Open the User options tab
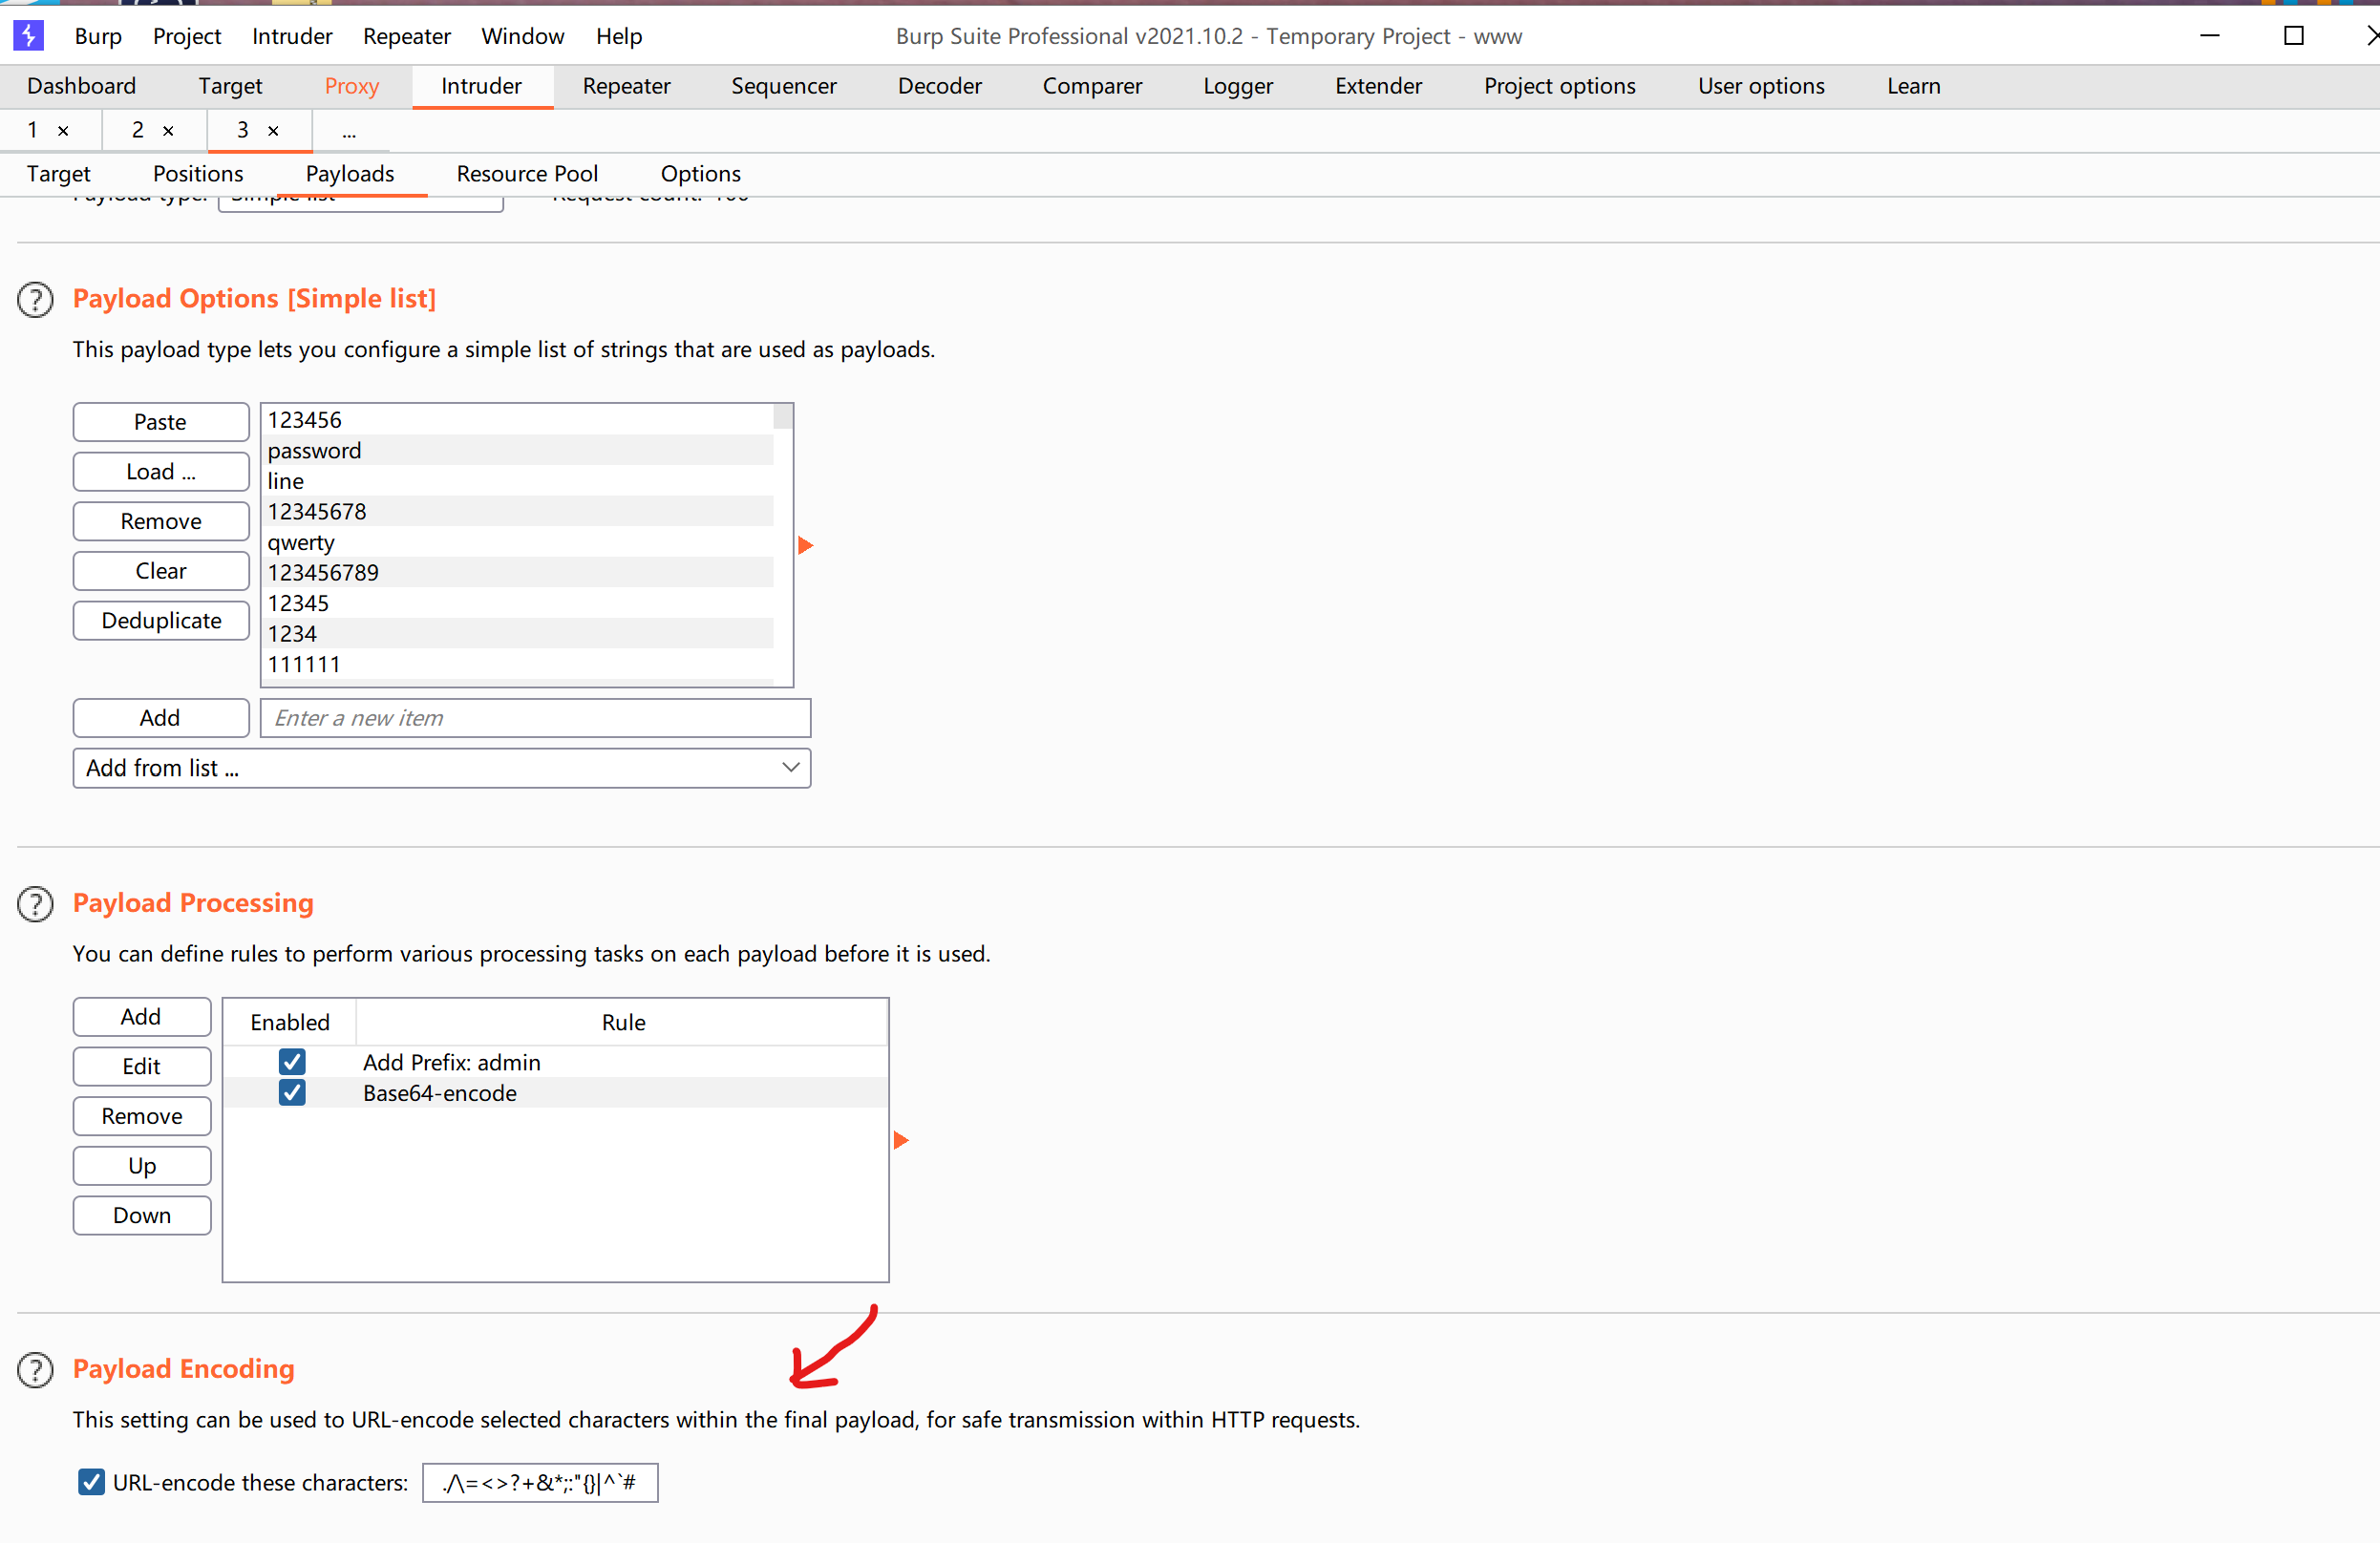Viewport: 2380px width, 1543px height. [1762, 86]
